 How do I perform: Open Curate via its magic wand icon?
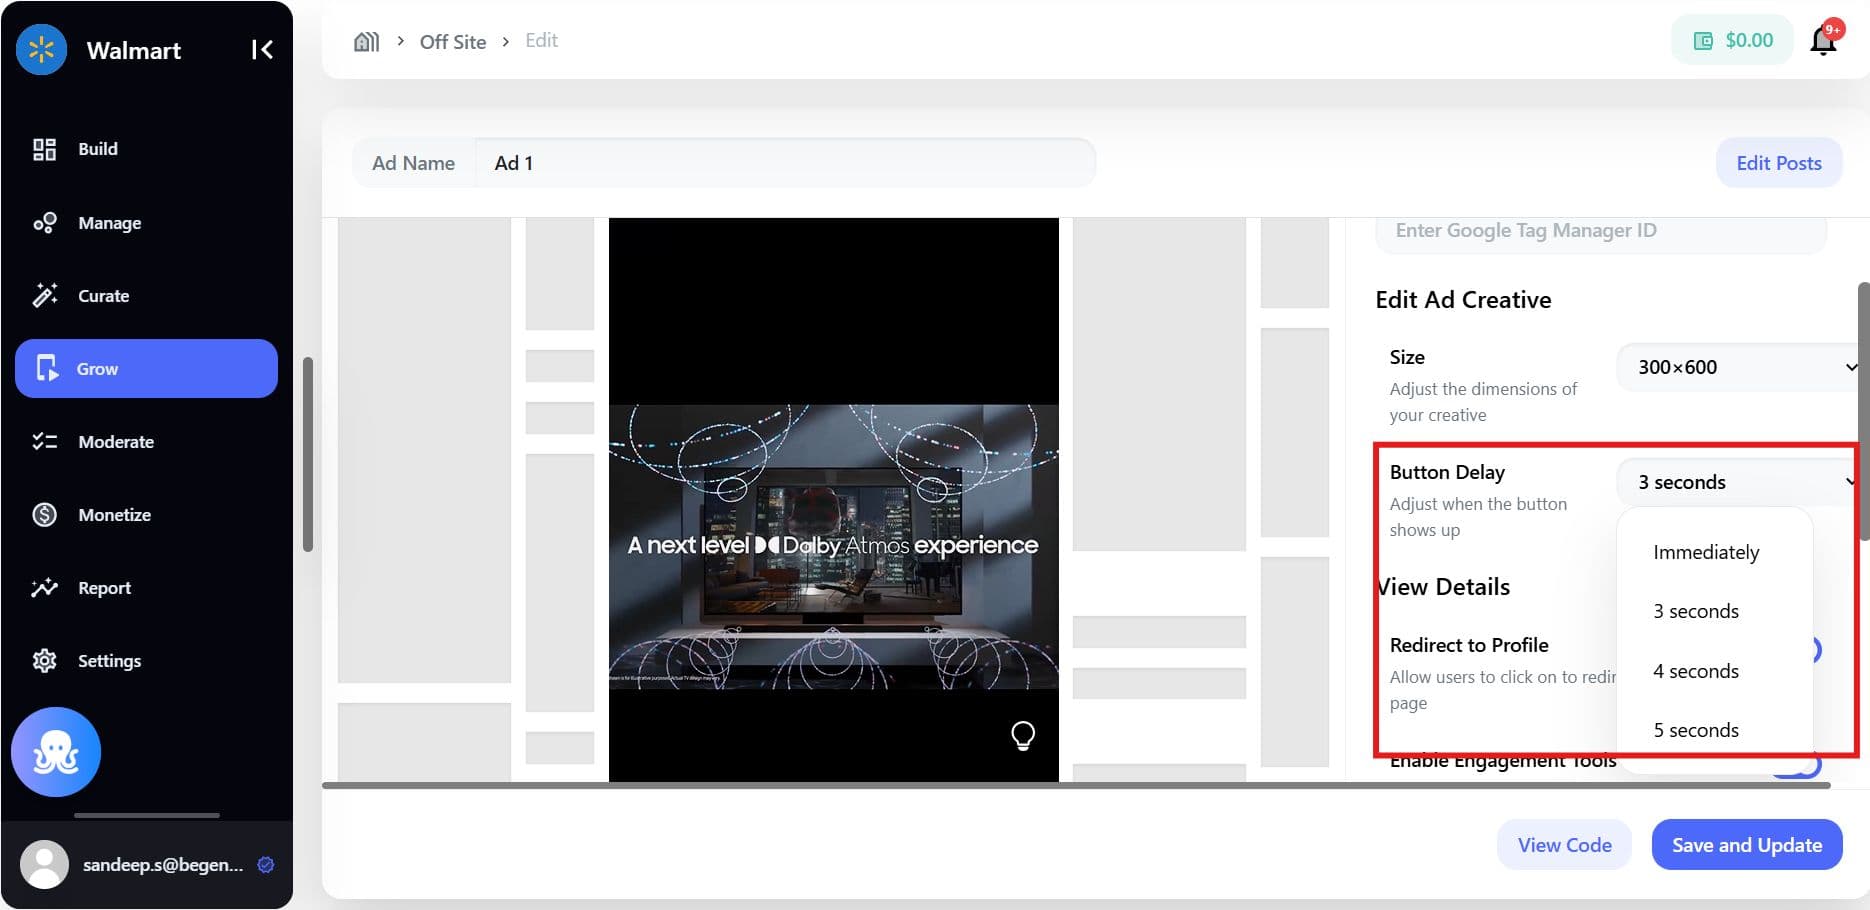click(x=44, y=296)
